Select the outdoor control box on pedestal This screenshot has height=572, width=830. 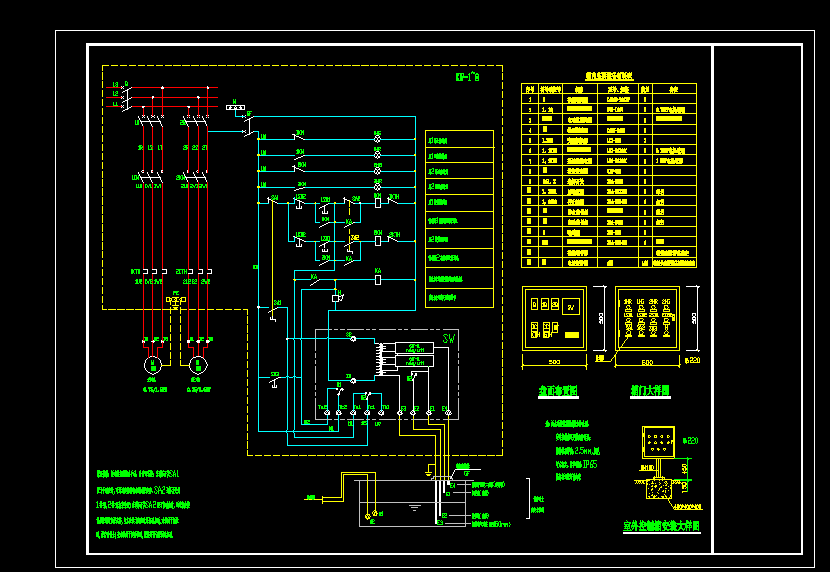[658, 442]
